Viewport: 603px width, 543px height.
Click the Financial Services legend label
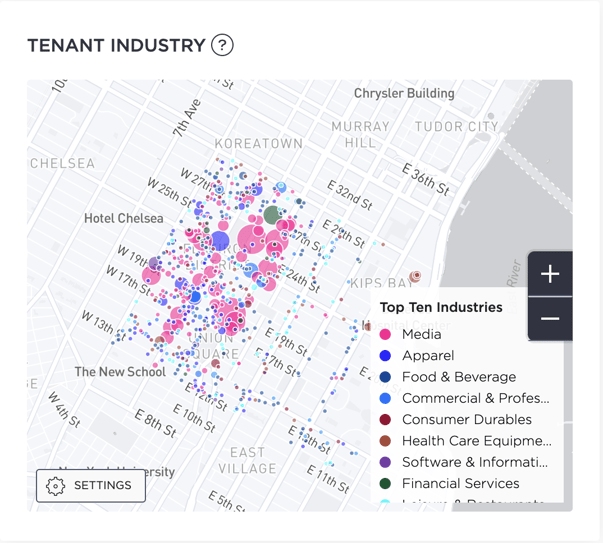461,483
